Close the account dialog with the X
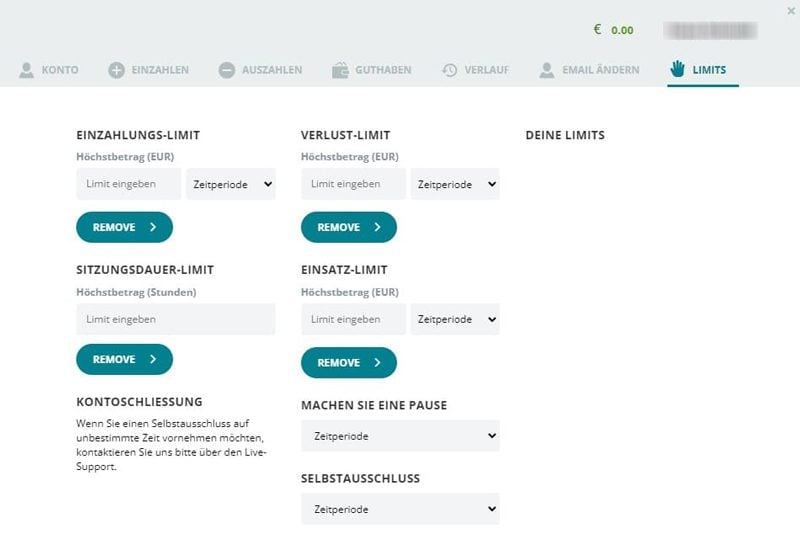The image size is (800, 547). (792, 10)
